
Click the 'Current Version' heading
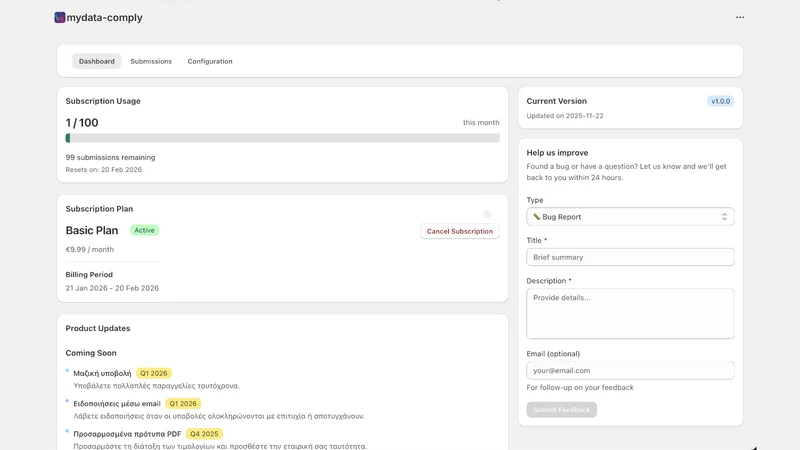click(557, 101)
